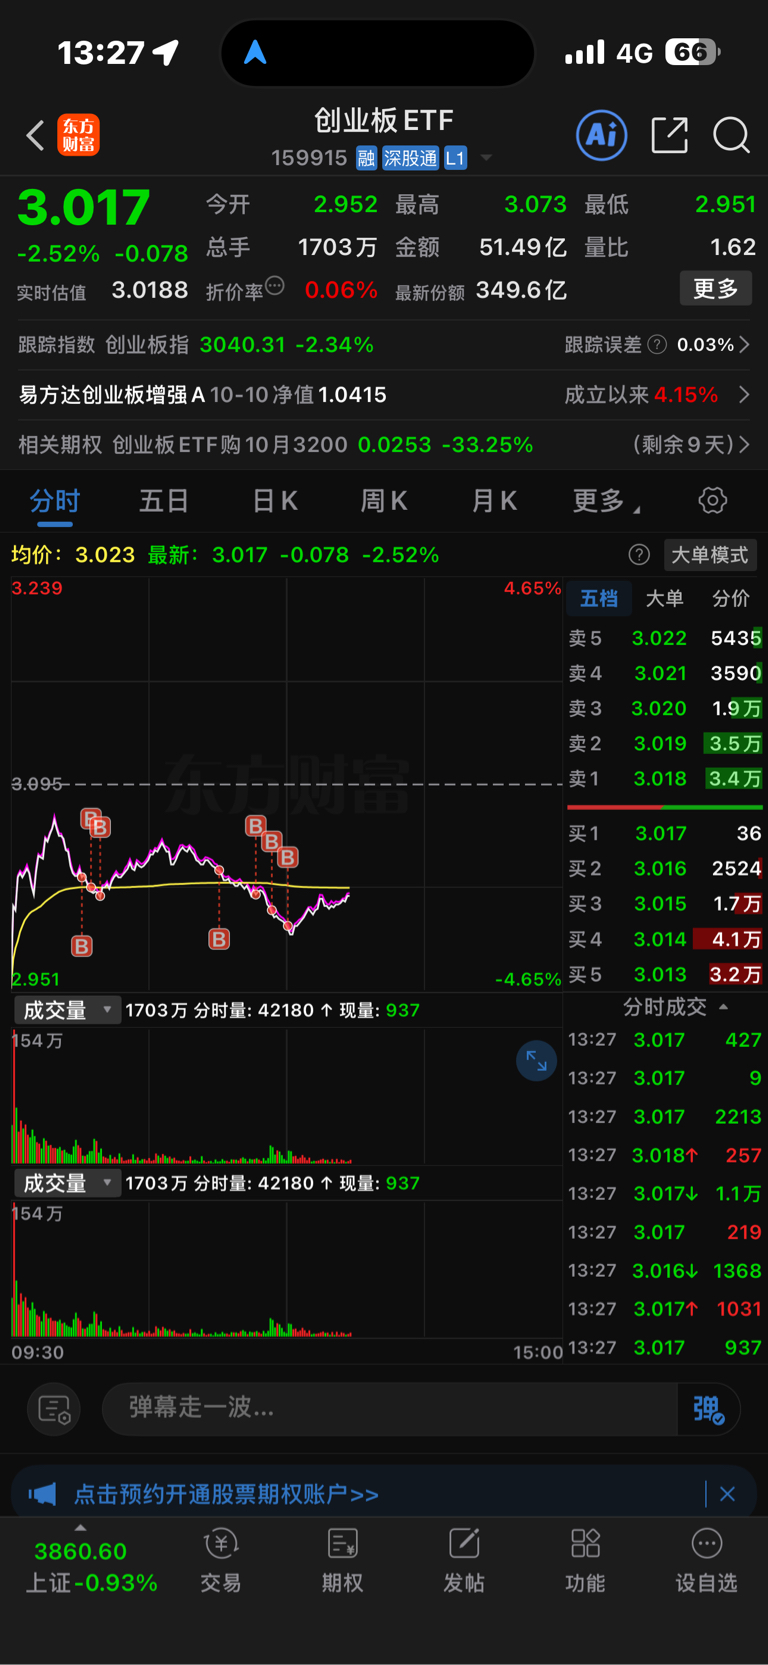The width and height of the screenshot is (768, 1665).
Task: Tap the 深股通 badge
Action: (x=410, y=158)
